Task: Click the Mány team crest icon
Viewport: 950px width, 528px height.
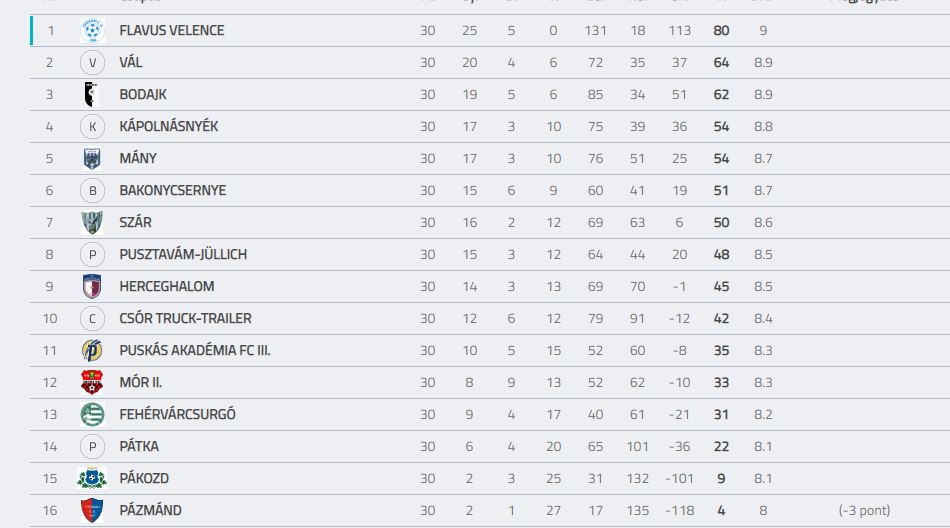Action: (x=92, y=159)
